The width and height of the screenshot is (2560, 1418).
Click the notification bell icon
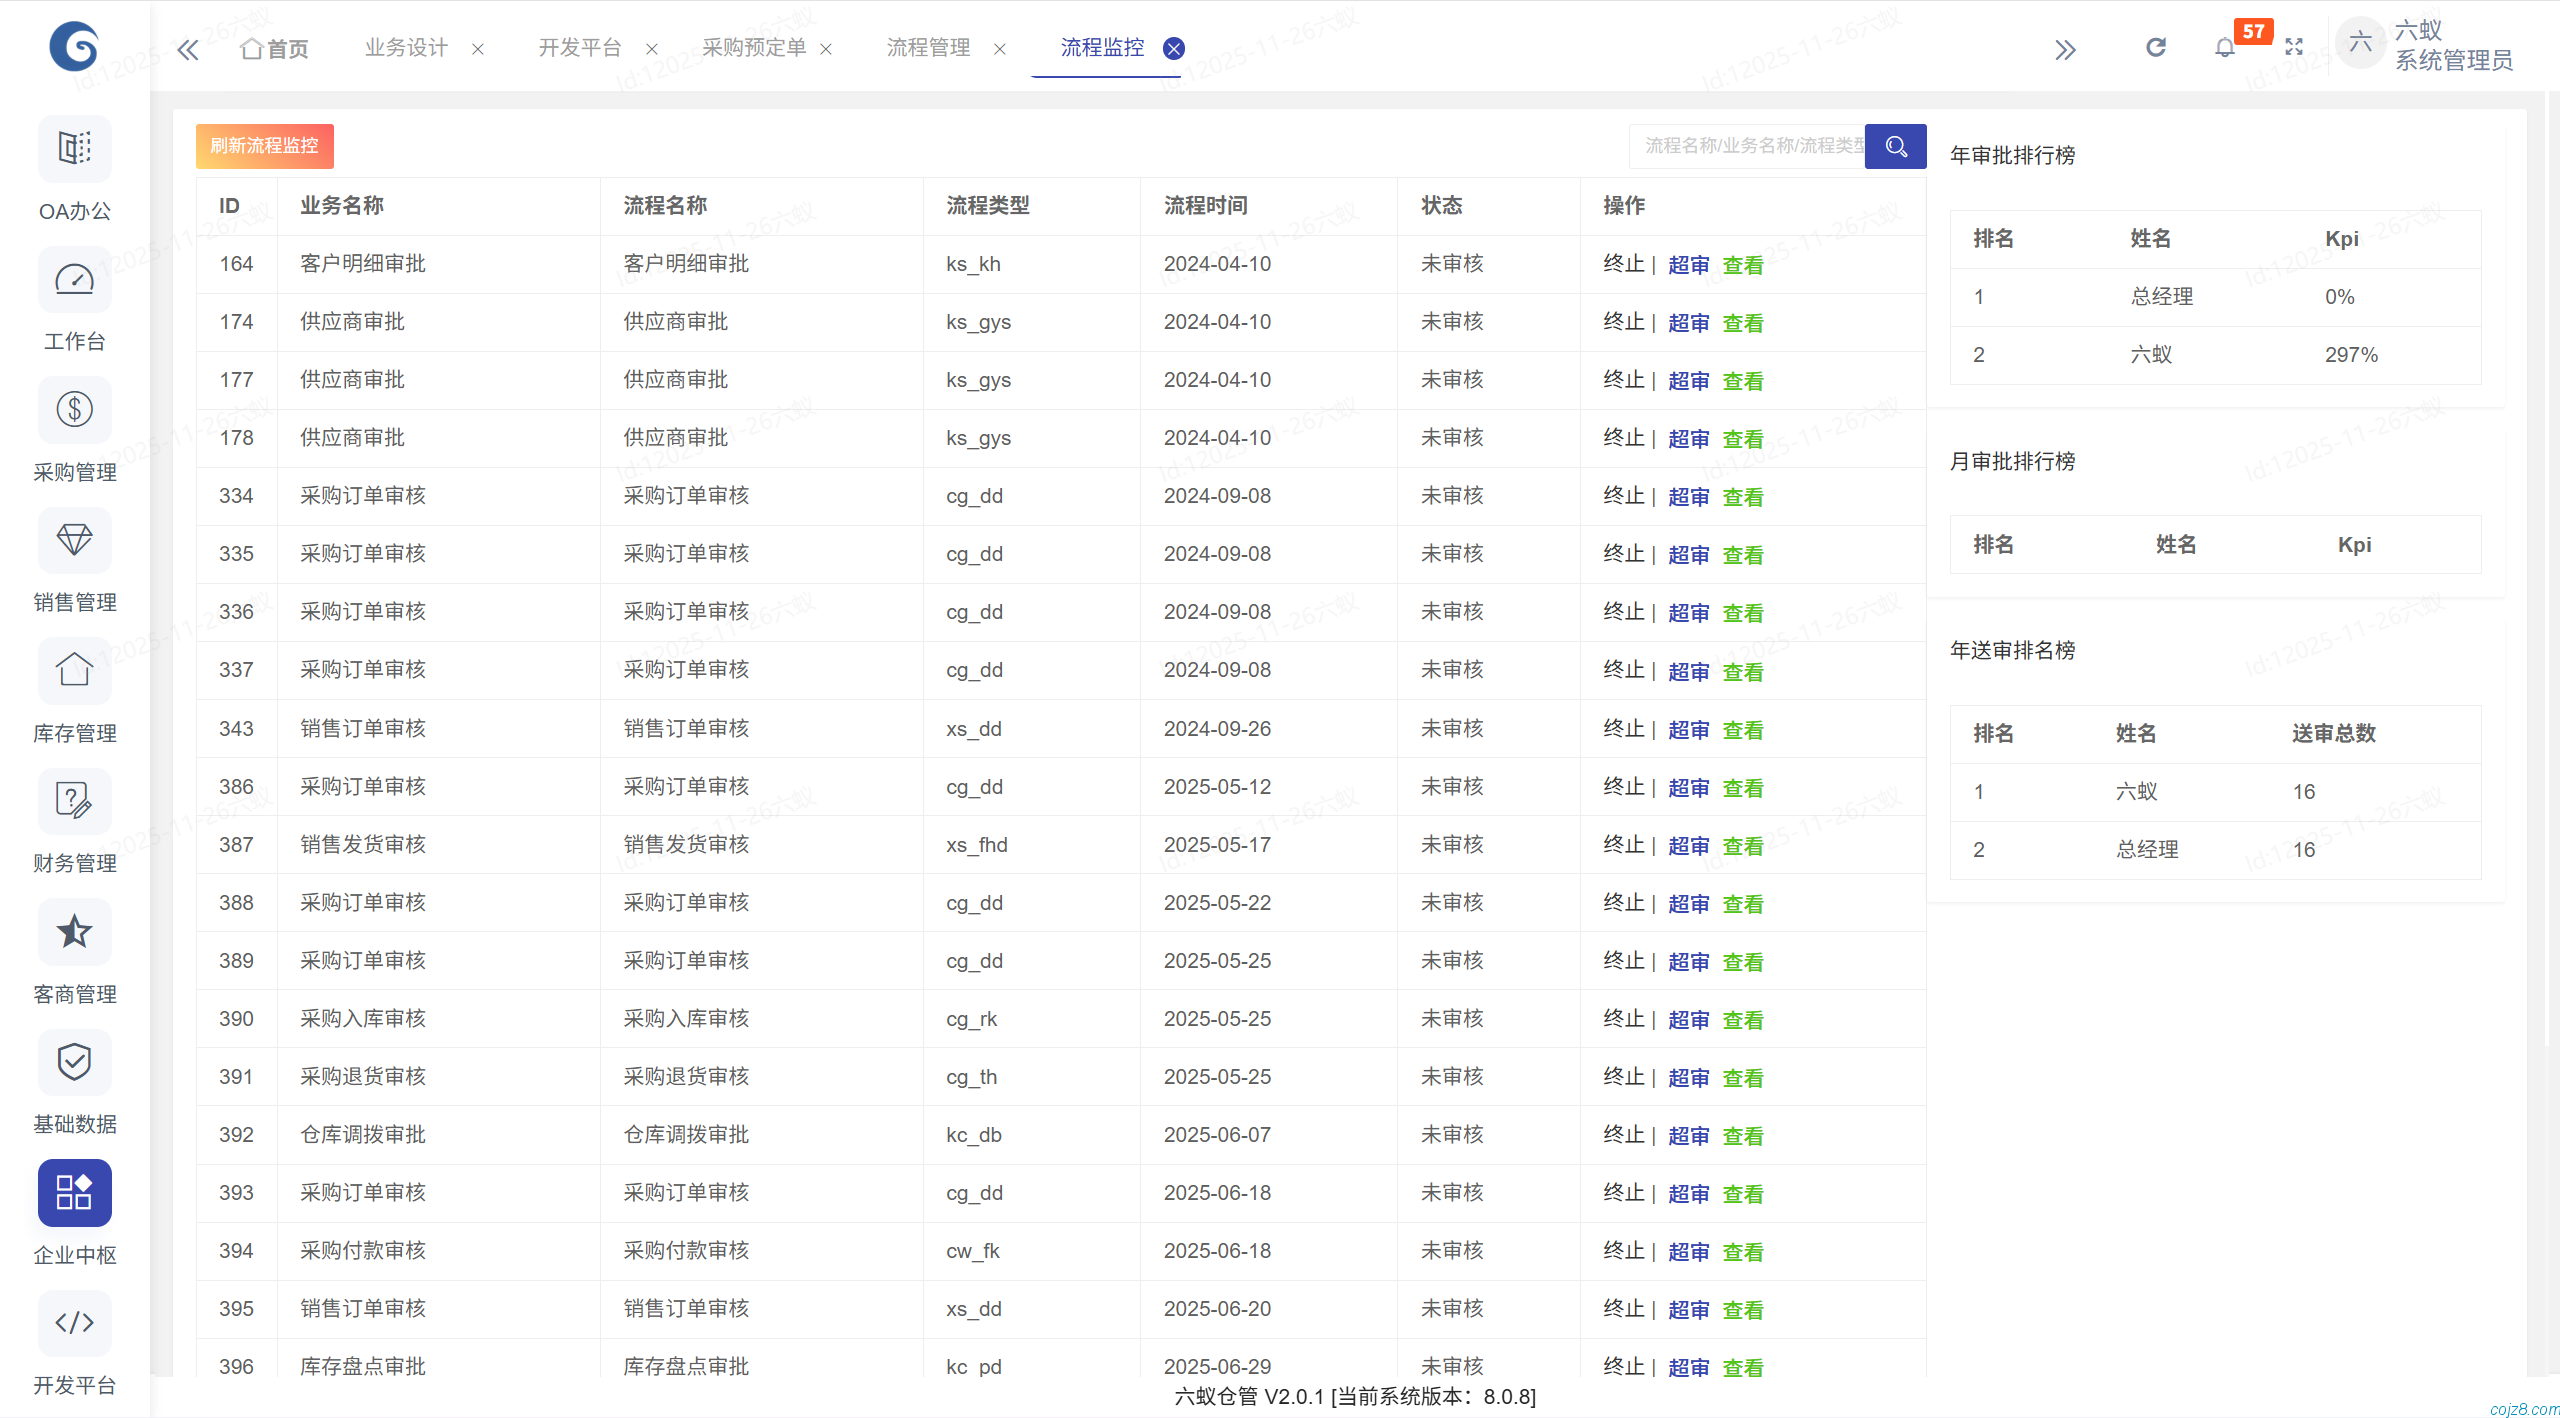(x=2224, y=48)
